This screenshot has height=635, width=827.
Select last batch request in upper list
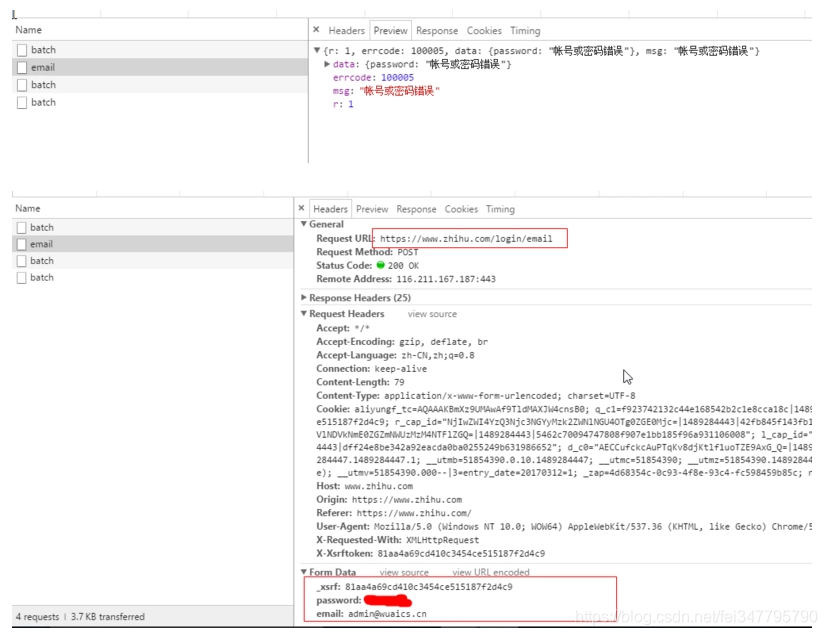point(160,102)
